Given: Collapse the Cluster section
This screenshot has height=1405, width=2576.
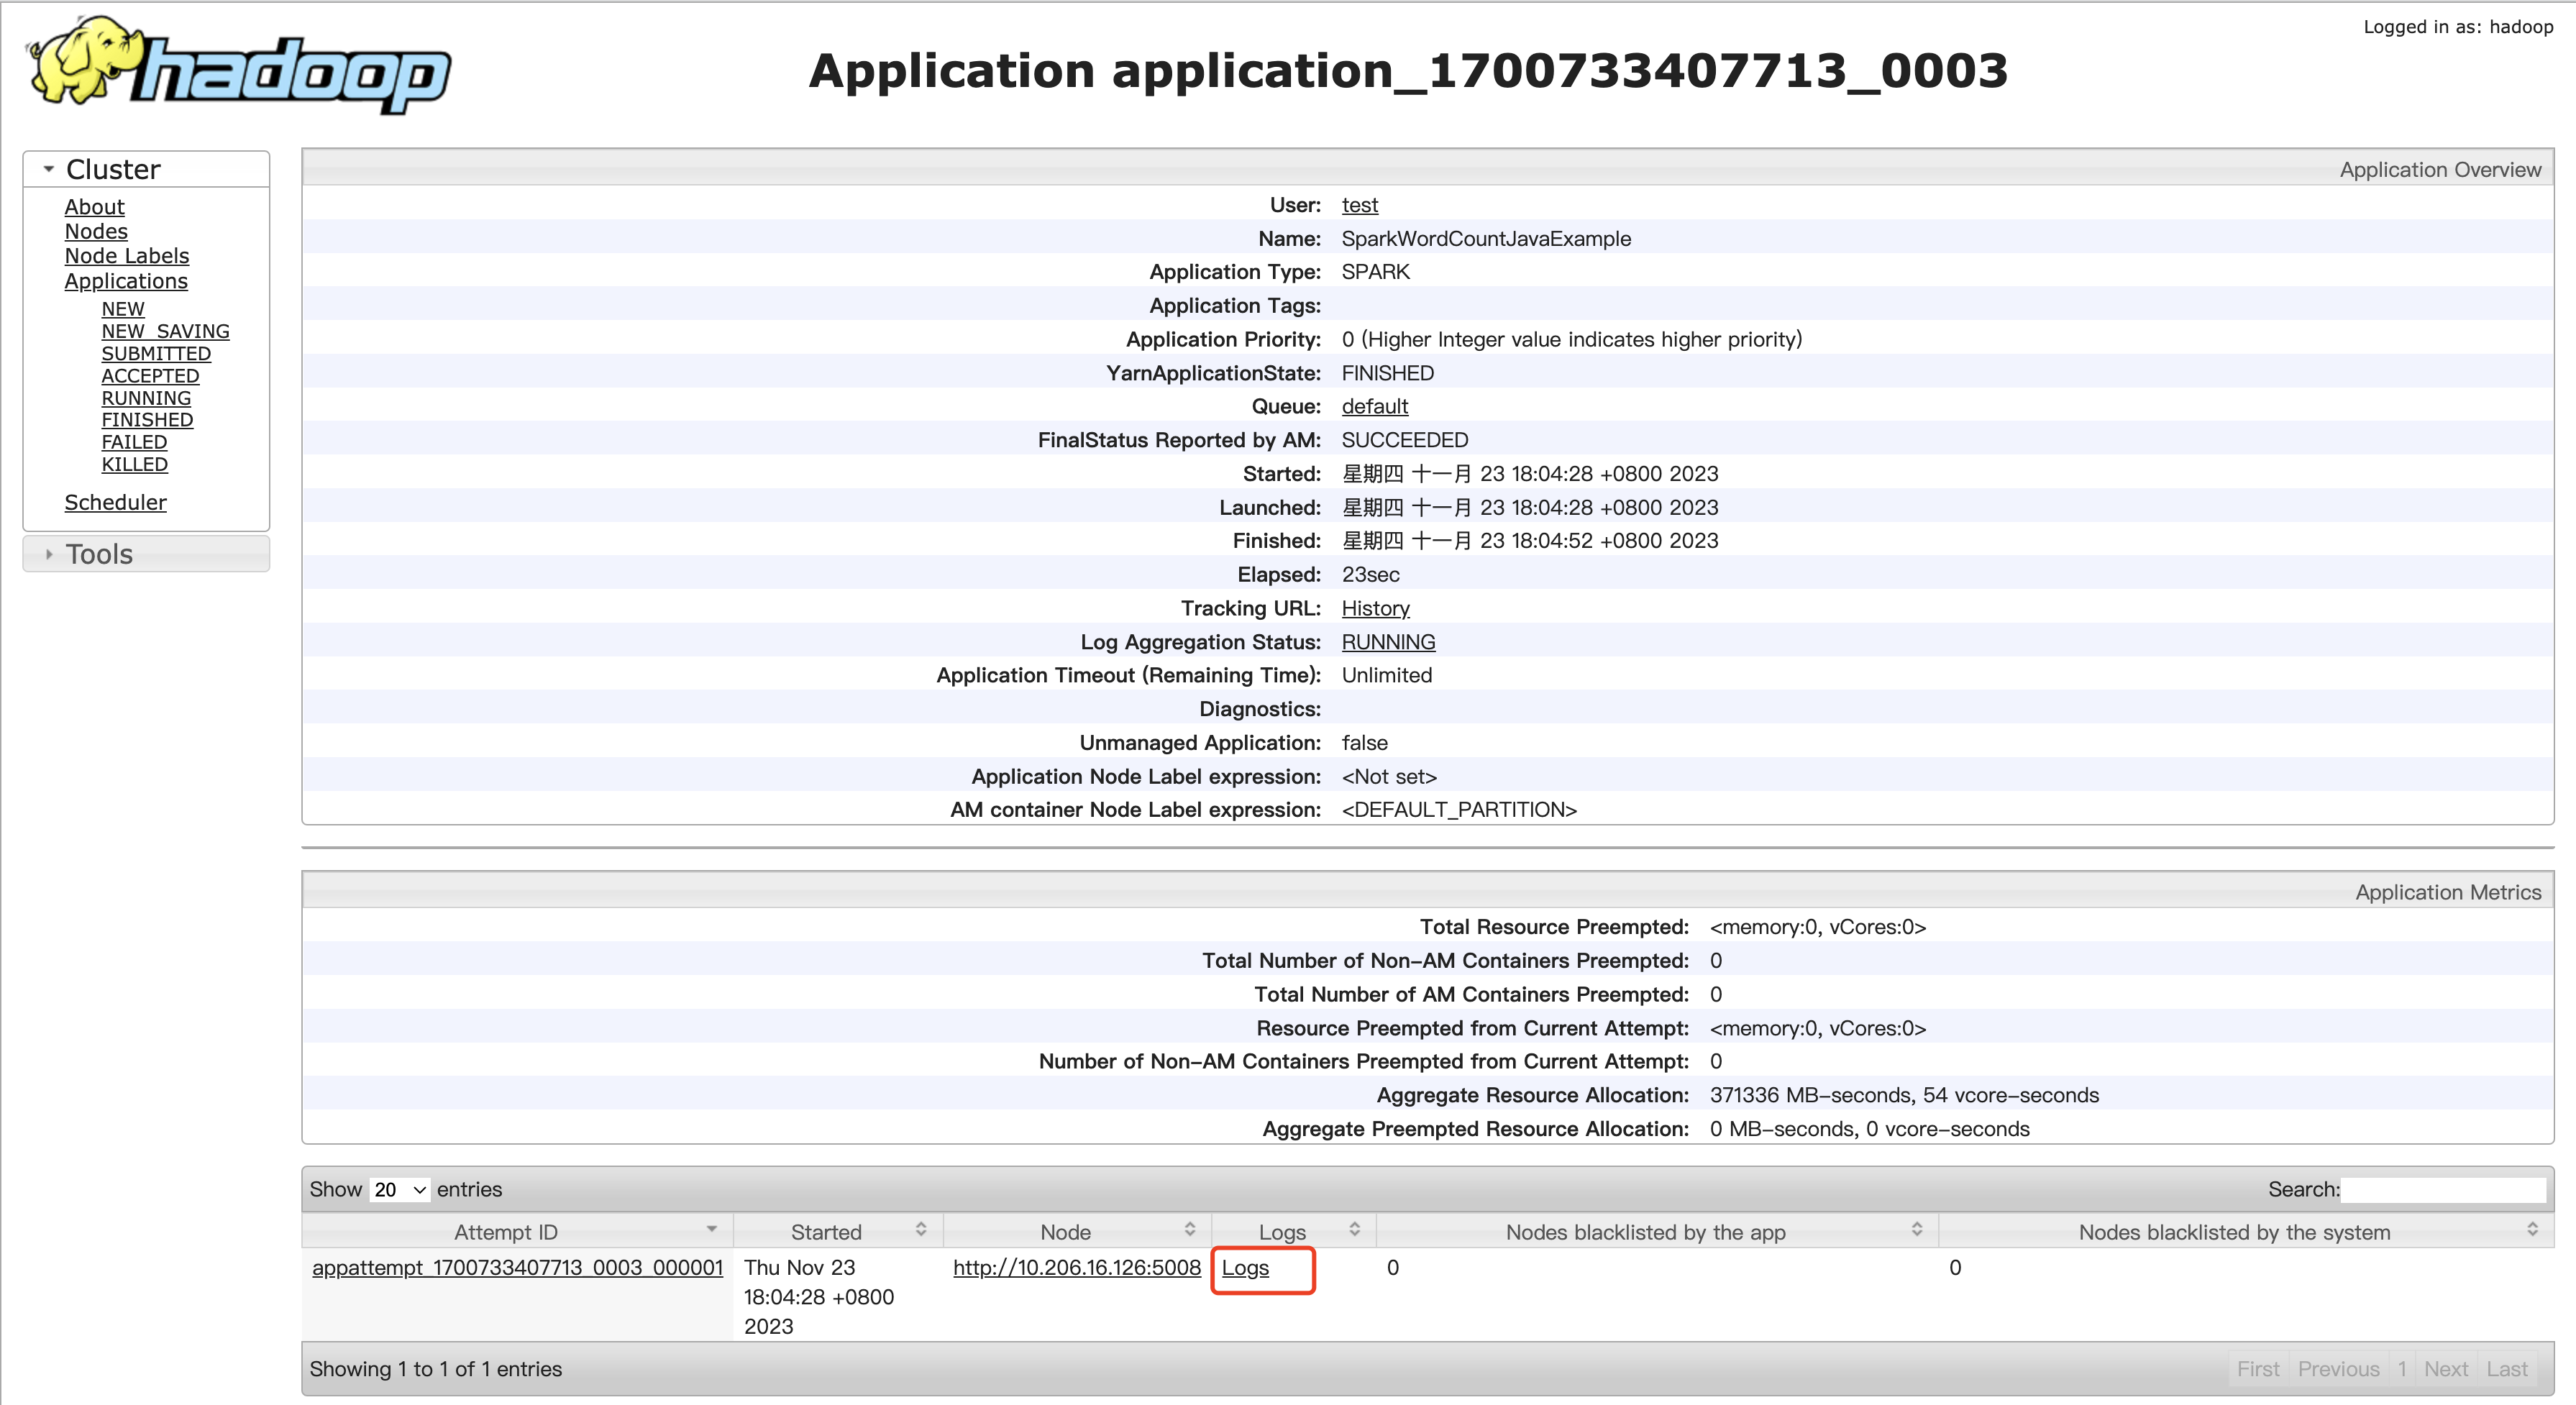Looking at the screenshot, I should 49,169.
